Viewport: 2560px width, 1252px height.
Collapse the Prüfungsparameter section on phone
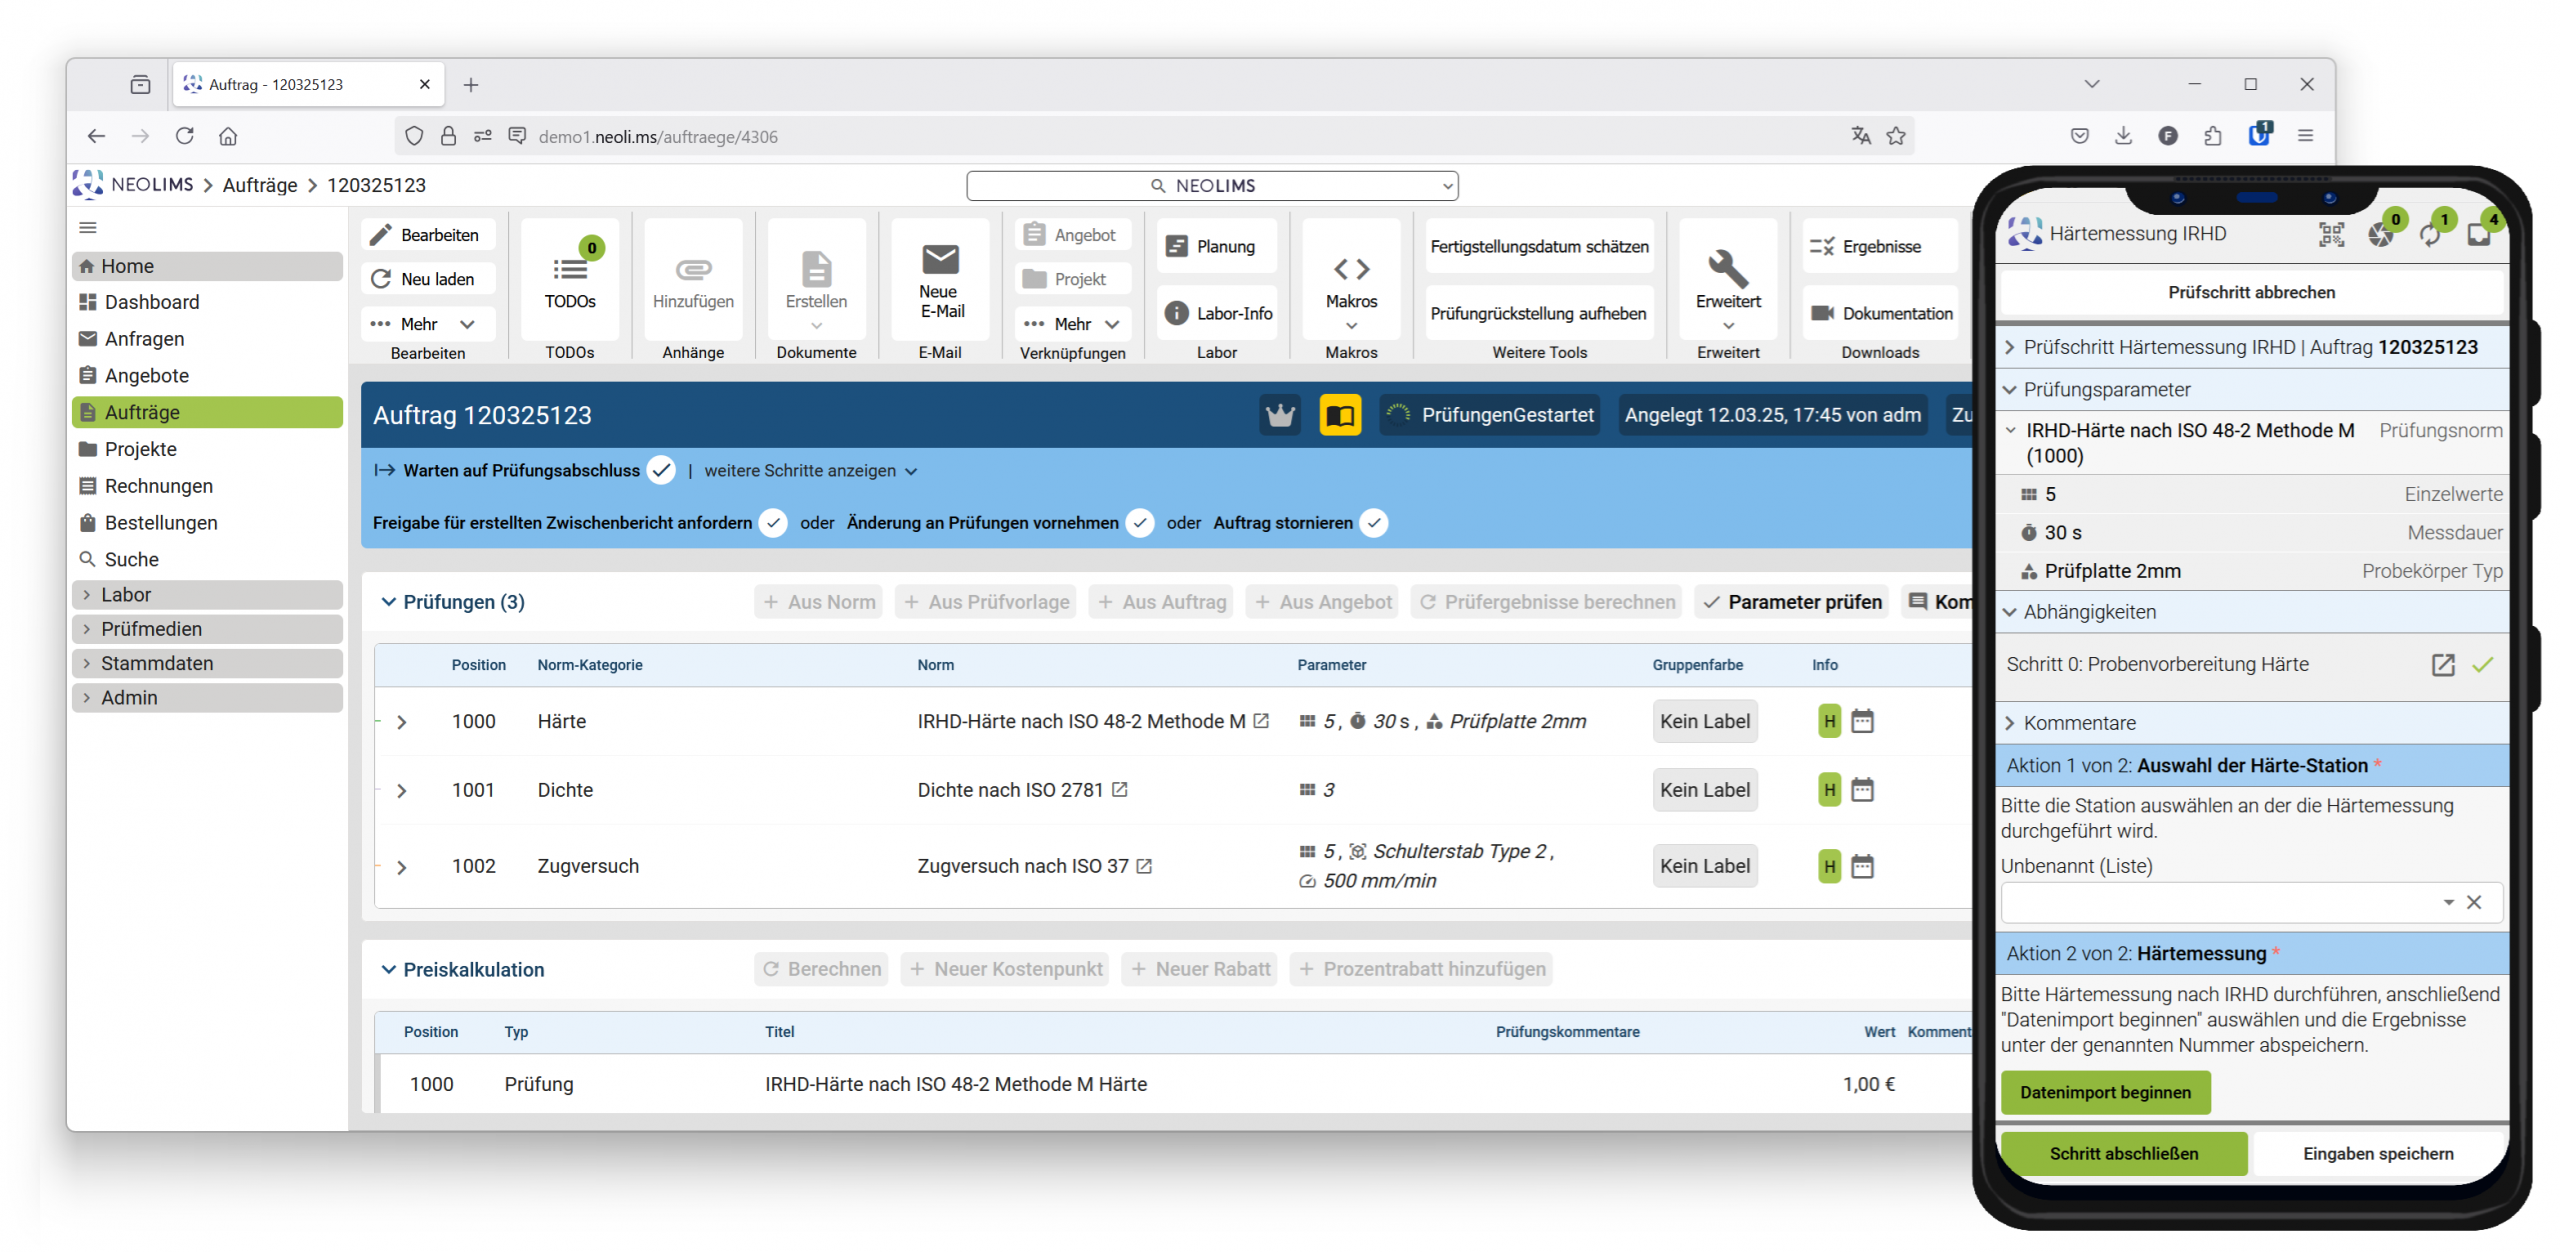[x=2010, y=390]
